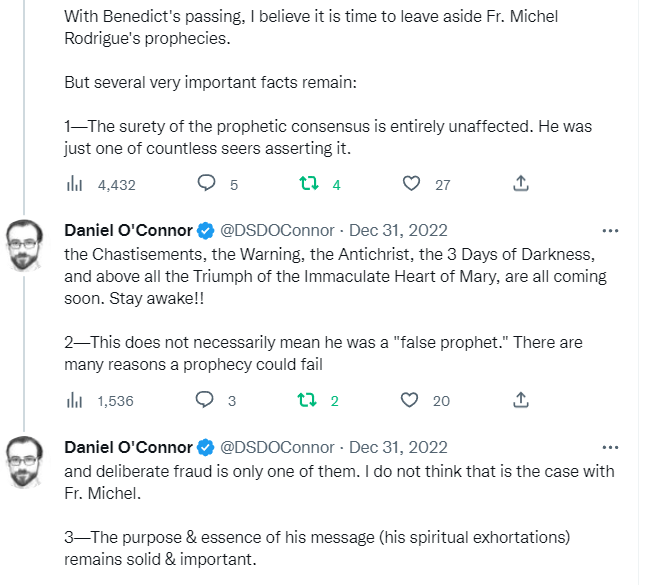Retweet the tweet with 2 retweets
Image resolution: width=645 pixels, height=585 pixels.
310,400
